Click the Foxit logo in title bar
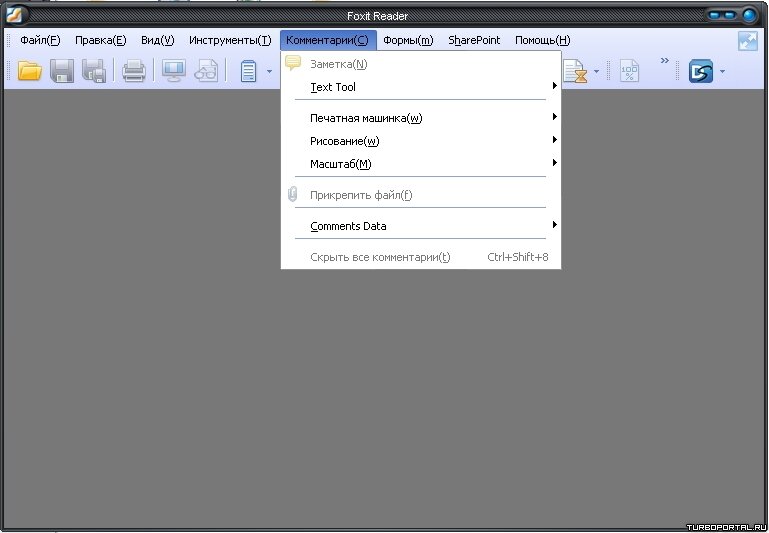This screenshot has width=769, height=533. click(x=15, y=15)
